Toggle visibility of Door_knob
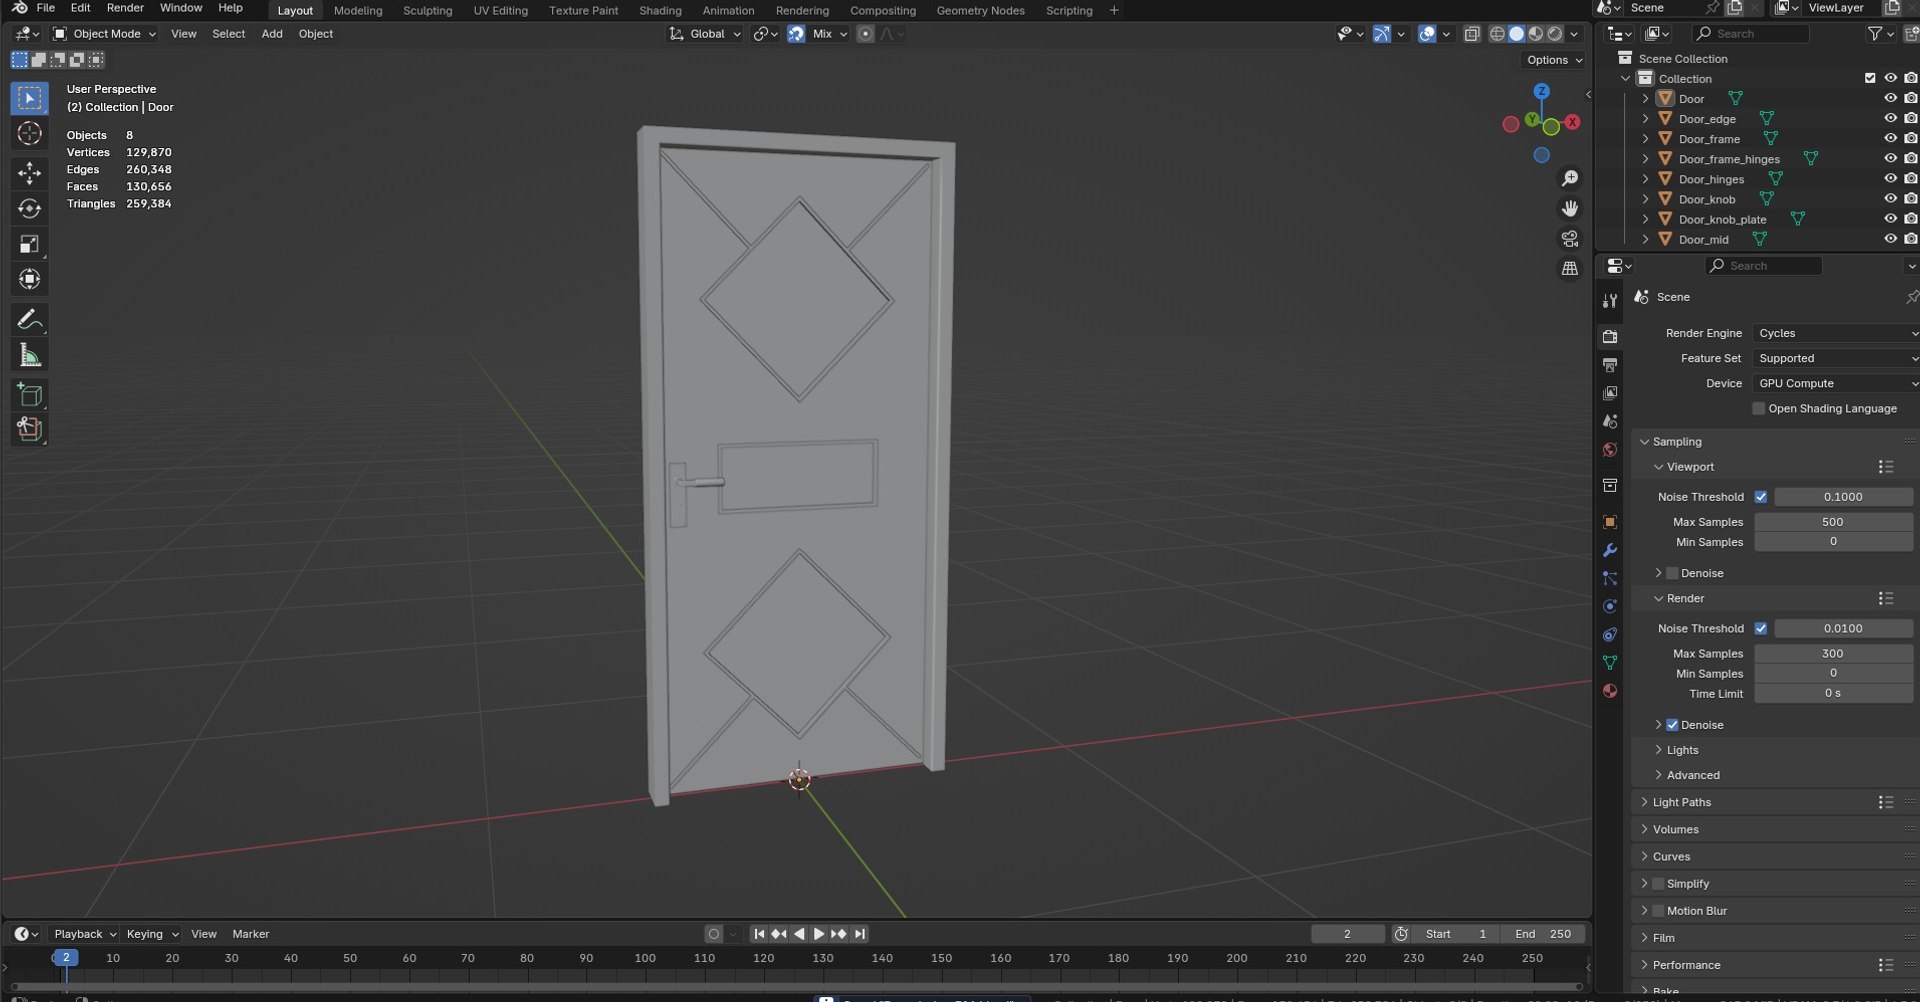The width and height of the screenshot is (1920, 1002). click(1890, 199)
